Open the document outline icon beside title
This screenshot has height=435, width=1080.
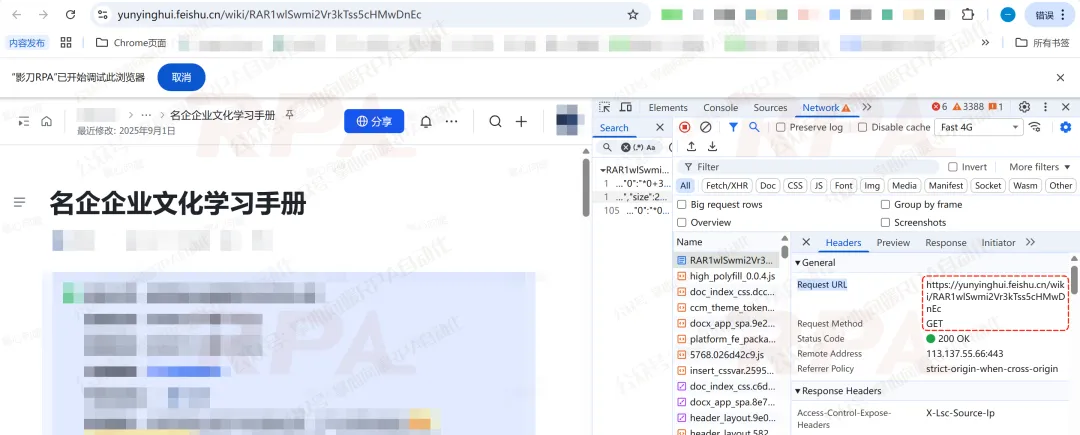pyautogui.click(x=19, y=202)
